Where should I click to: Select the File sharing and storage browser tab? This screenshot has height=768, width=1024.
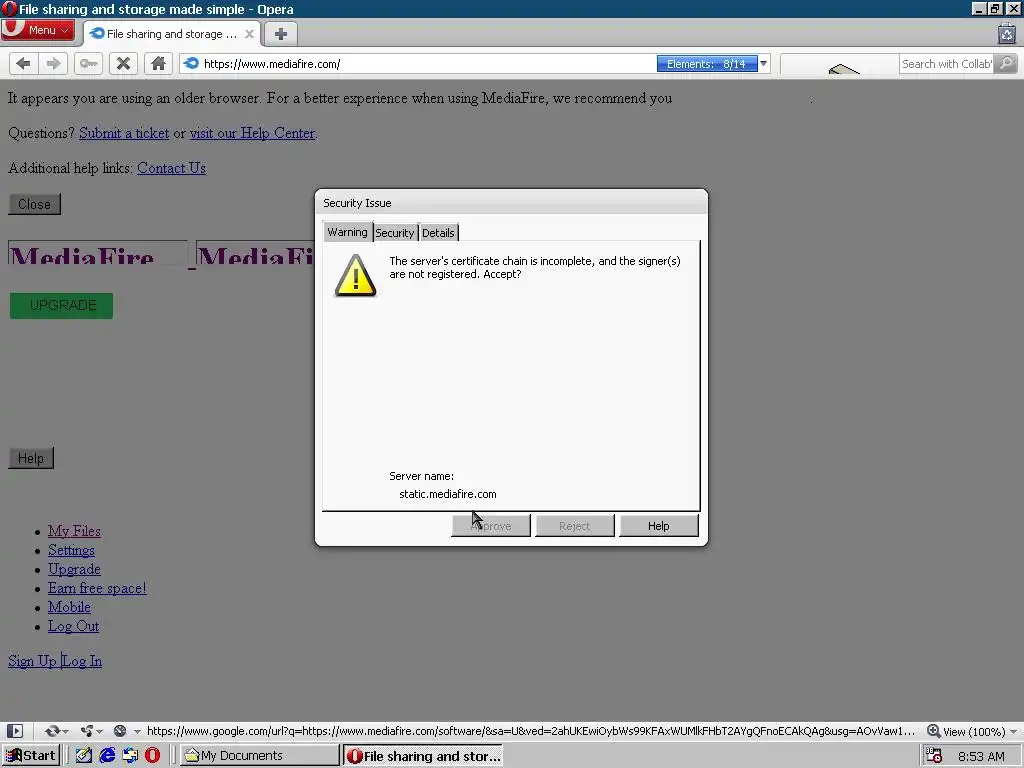point(171,34)
